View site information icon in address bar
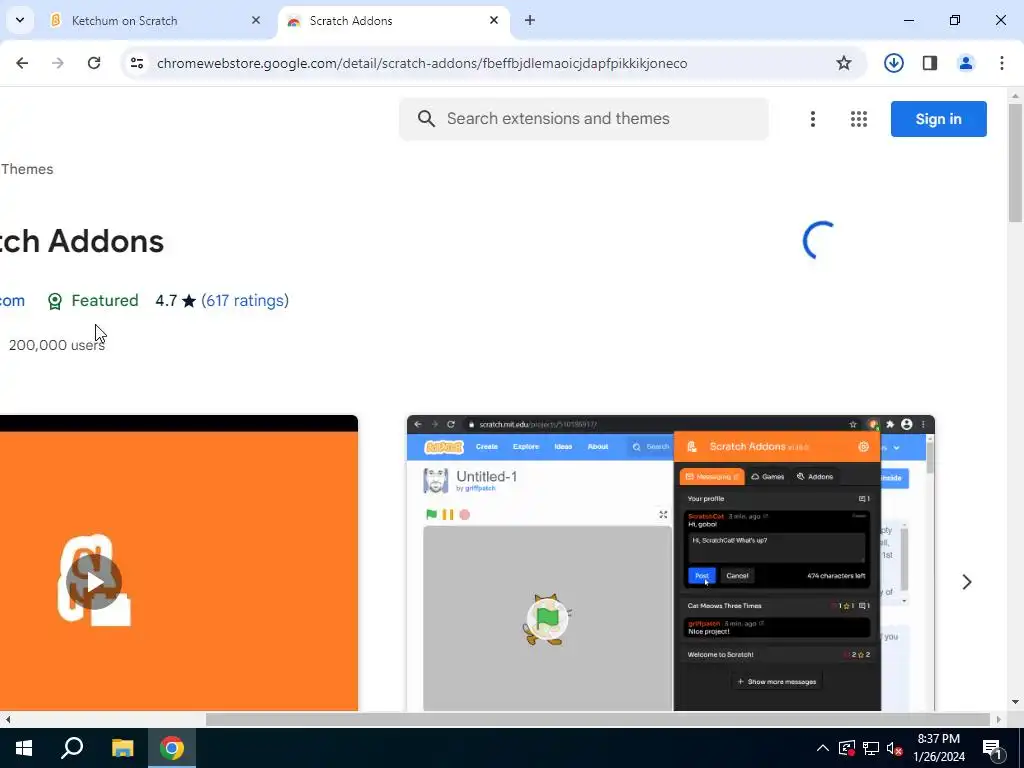The width and height of the screenshot is (1024, 768). (x=137, y=63)
